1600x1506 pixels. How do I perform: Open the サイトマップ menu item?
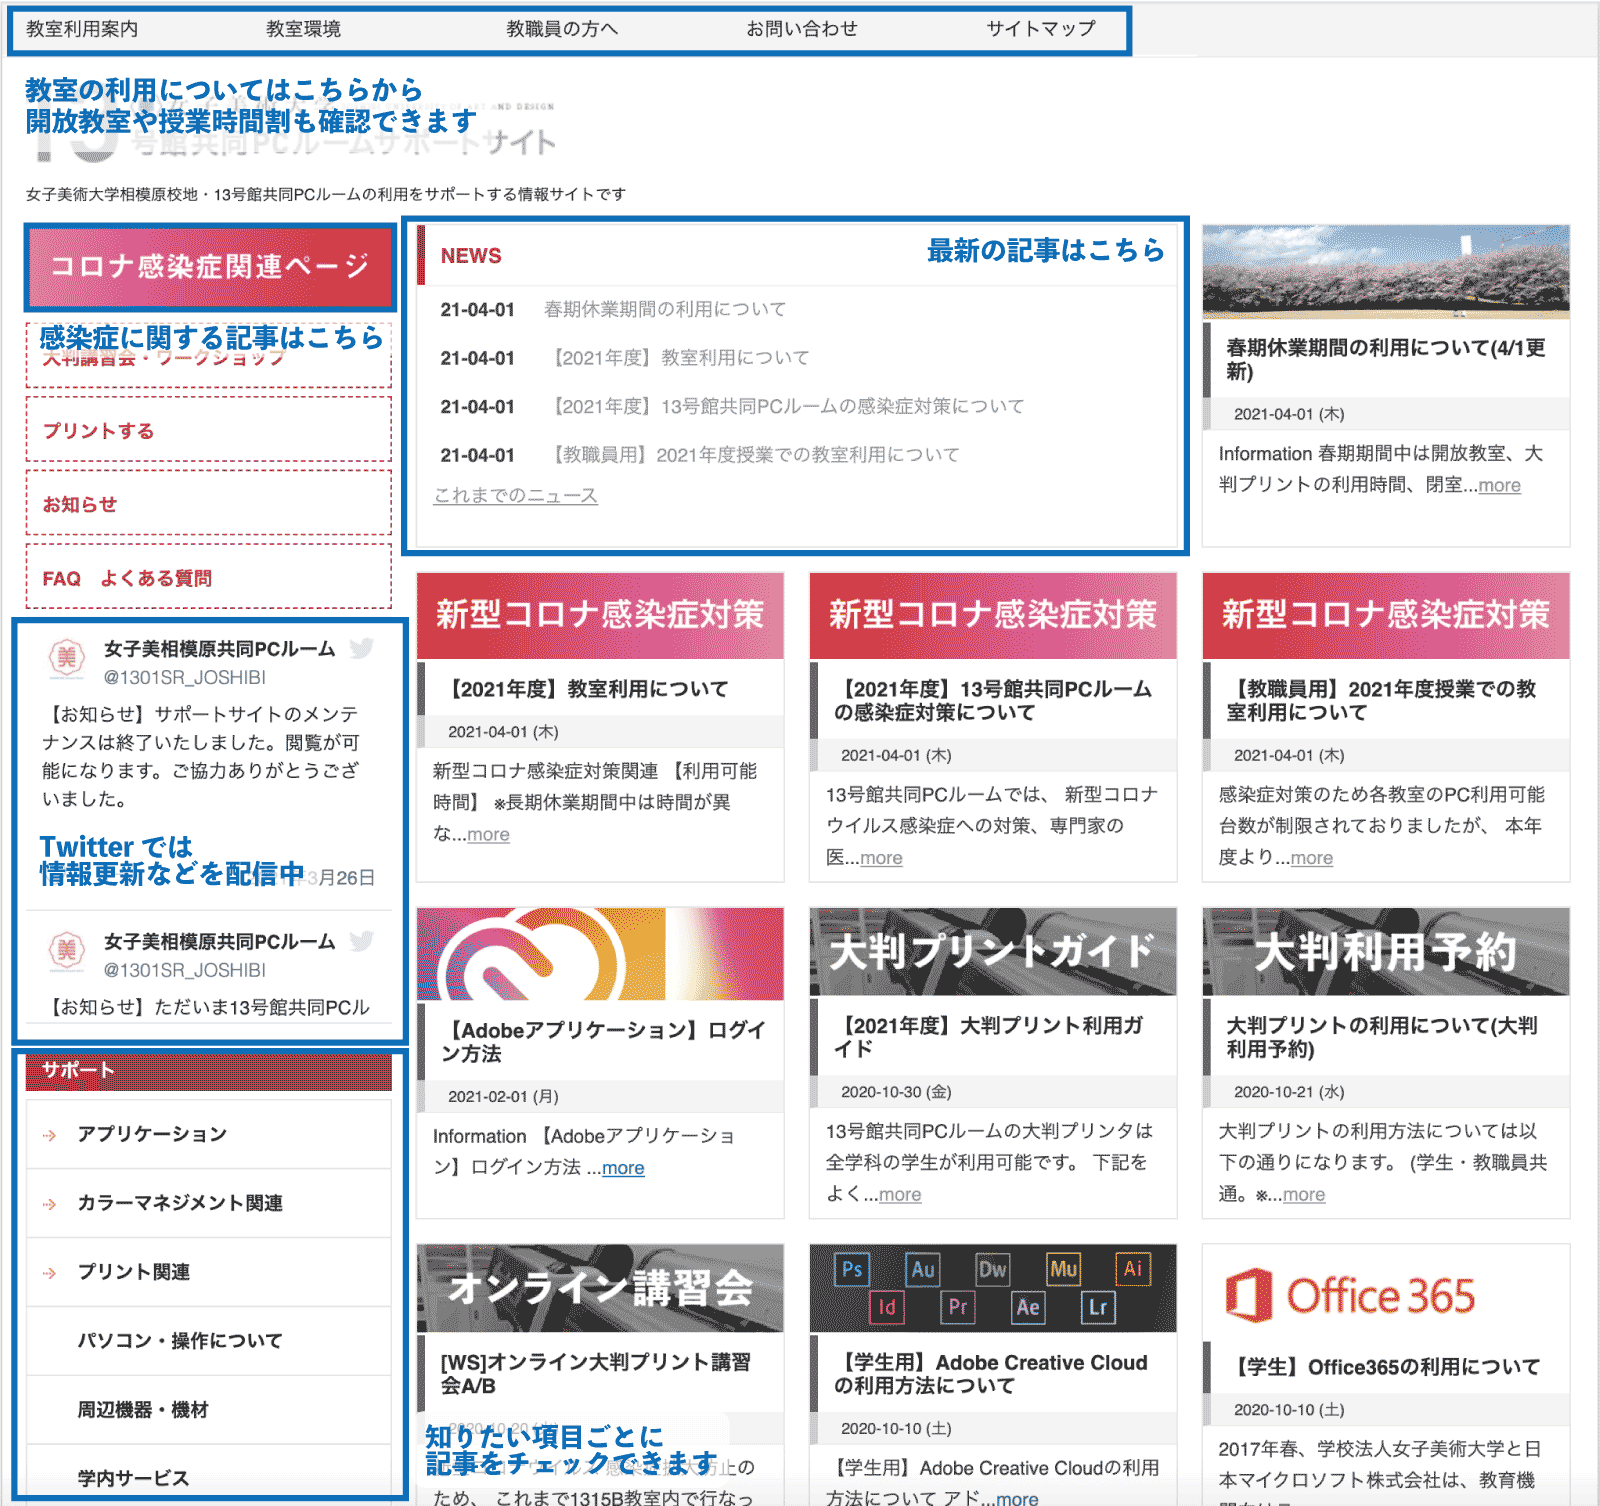pos(1040,29)
